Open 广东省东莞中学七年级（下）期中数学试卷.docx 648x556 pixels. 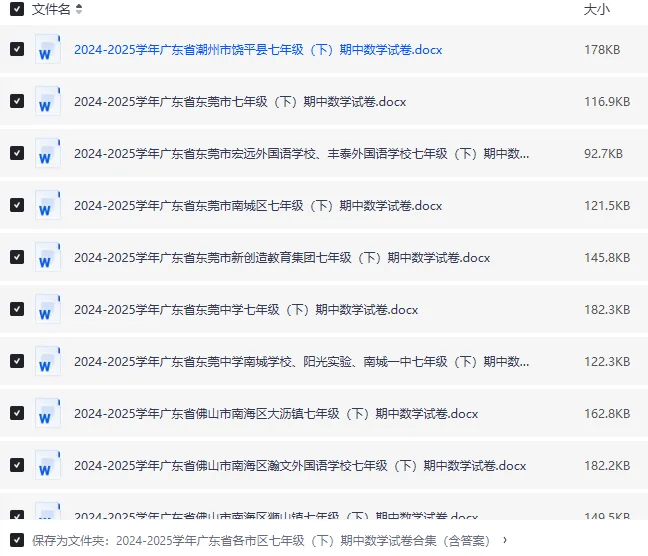(246, 310)
